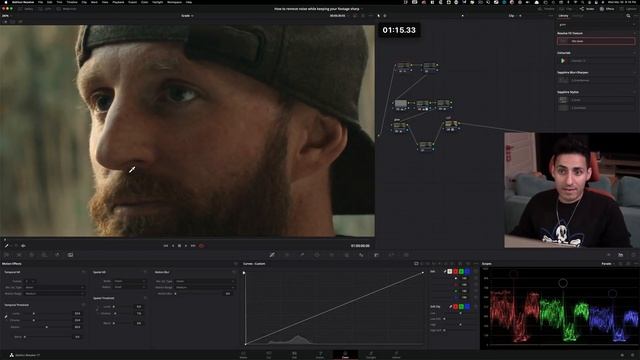This screenshot has width=640, height=360.
Task: Toggle the Gallery panel button
Action: pyautogui.click(x=27, y=9)
